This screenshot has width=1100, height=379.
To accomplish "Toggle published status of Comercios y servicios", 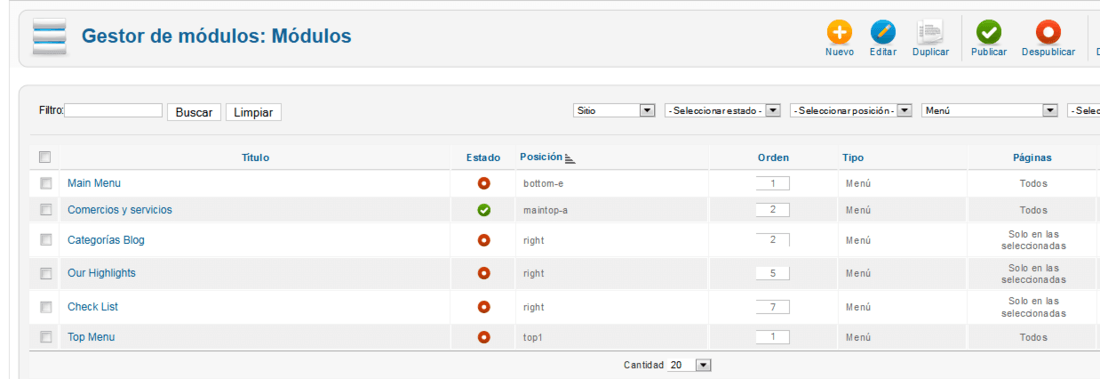I will [483, 210].
